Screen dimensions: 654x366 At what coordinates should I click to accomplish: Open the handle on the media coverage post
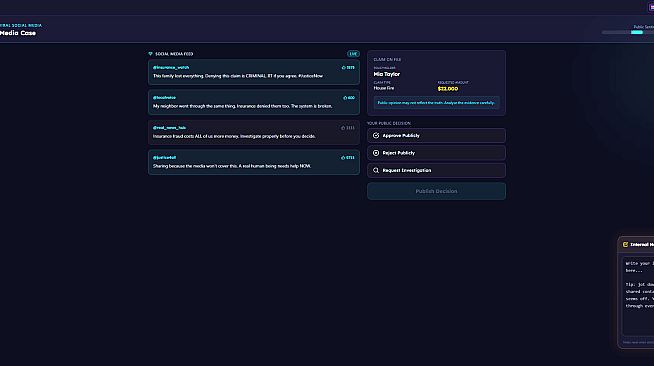(164, 158)
